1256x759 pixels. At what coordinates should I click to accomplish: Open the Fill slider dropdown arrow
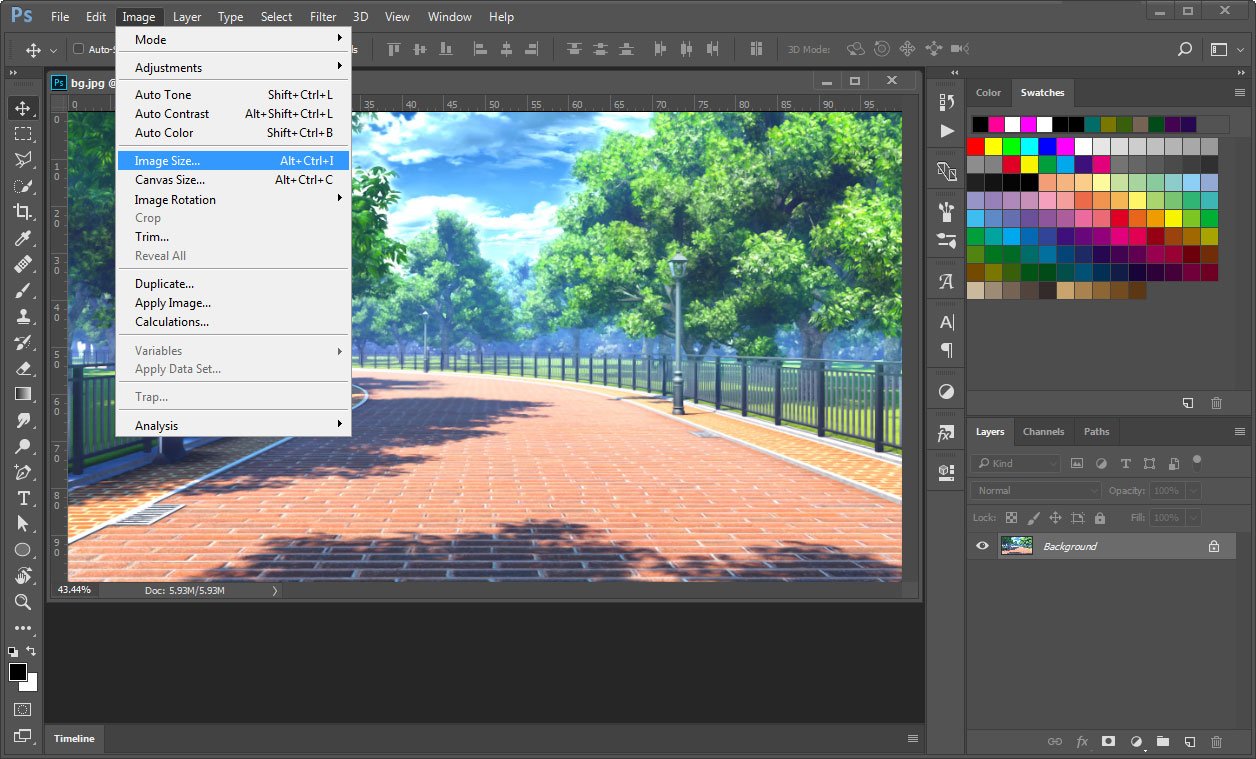pos(1192,518)
